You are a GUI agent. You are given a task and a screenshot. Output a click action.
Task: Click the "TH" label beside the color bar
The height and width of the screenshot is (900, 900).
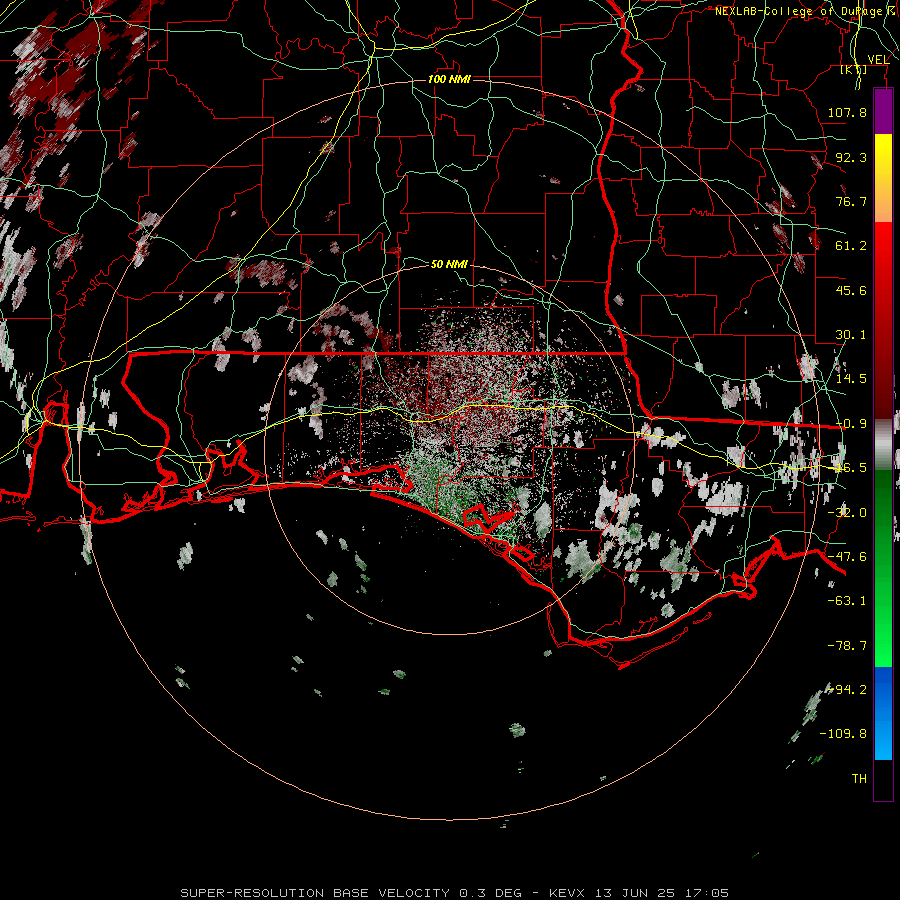[x=859, y=779]
